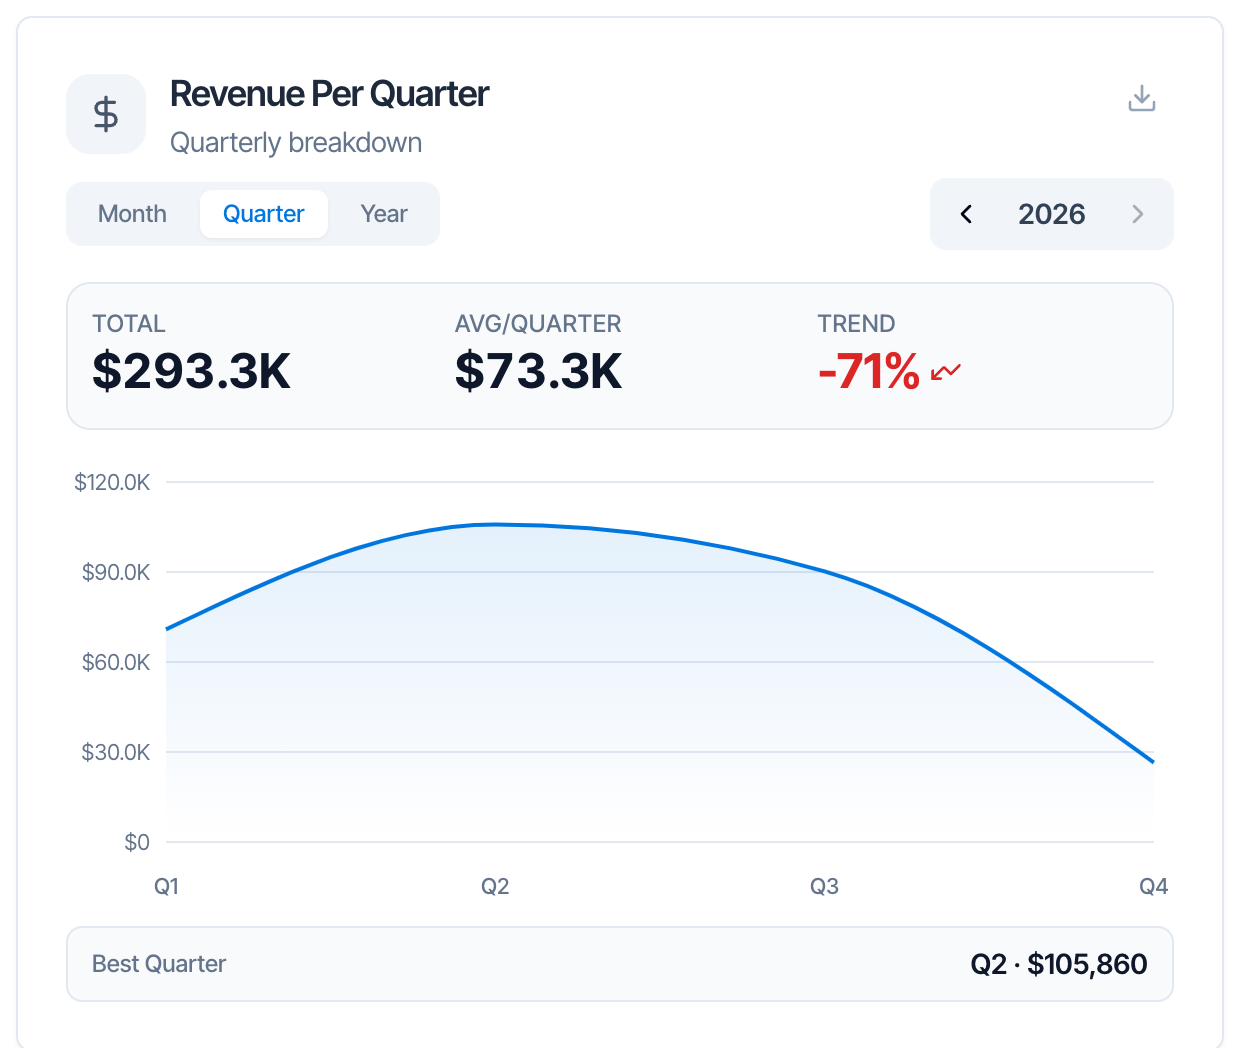Viewport: 1240px width, 1048px height.
Task: Click the Q3 x-axis label
Action: (824, 886)
